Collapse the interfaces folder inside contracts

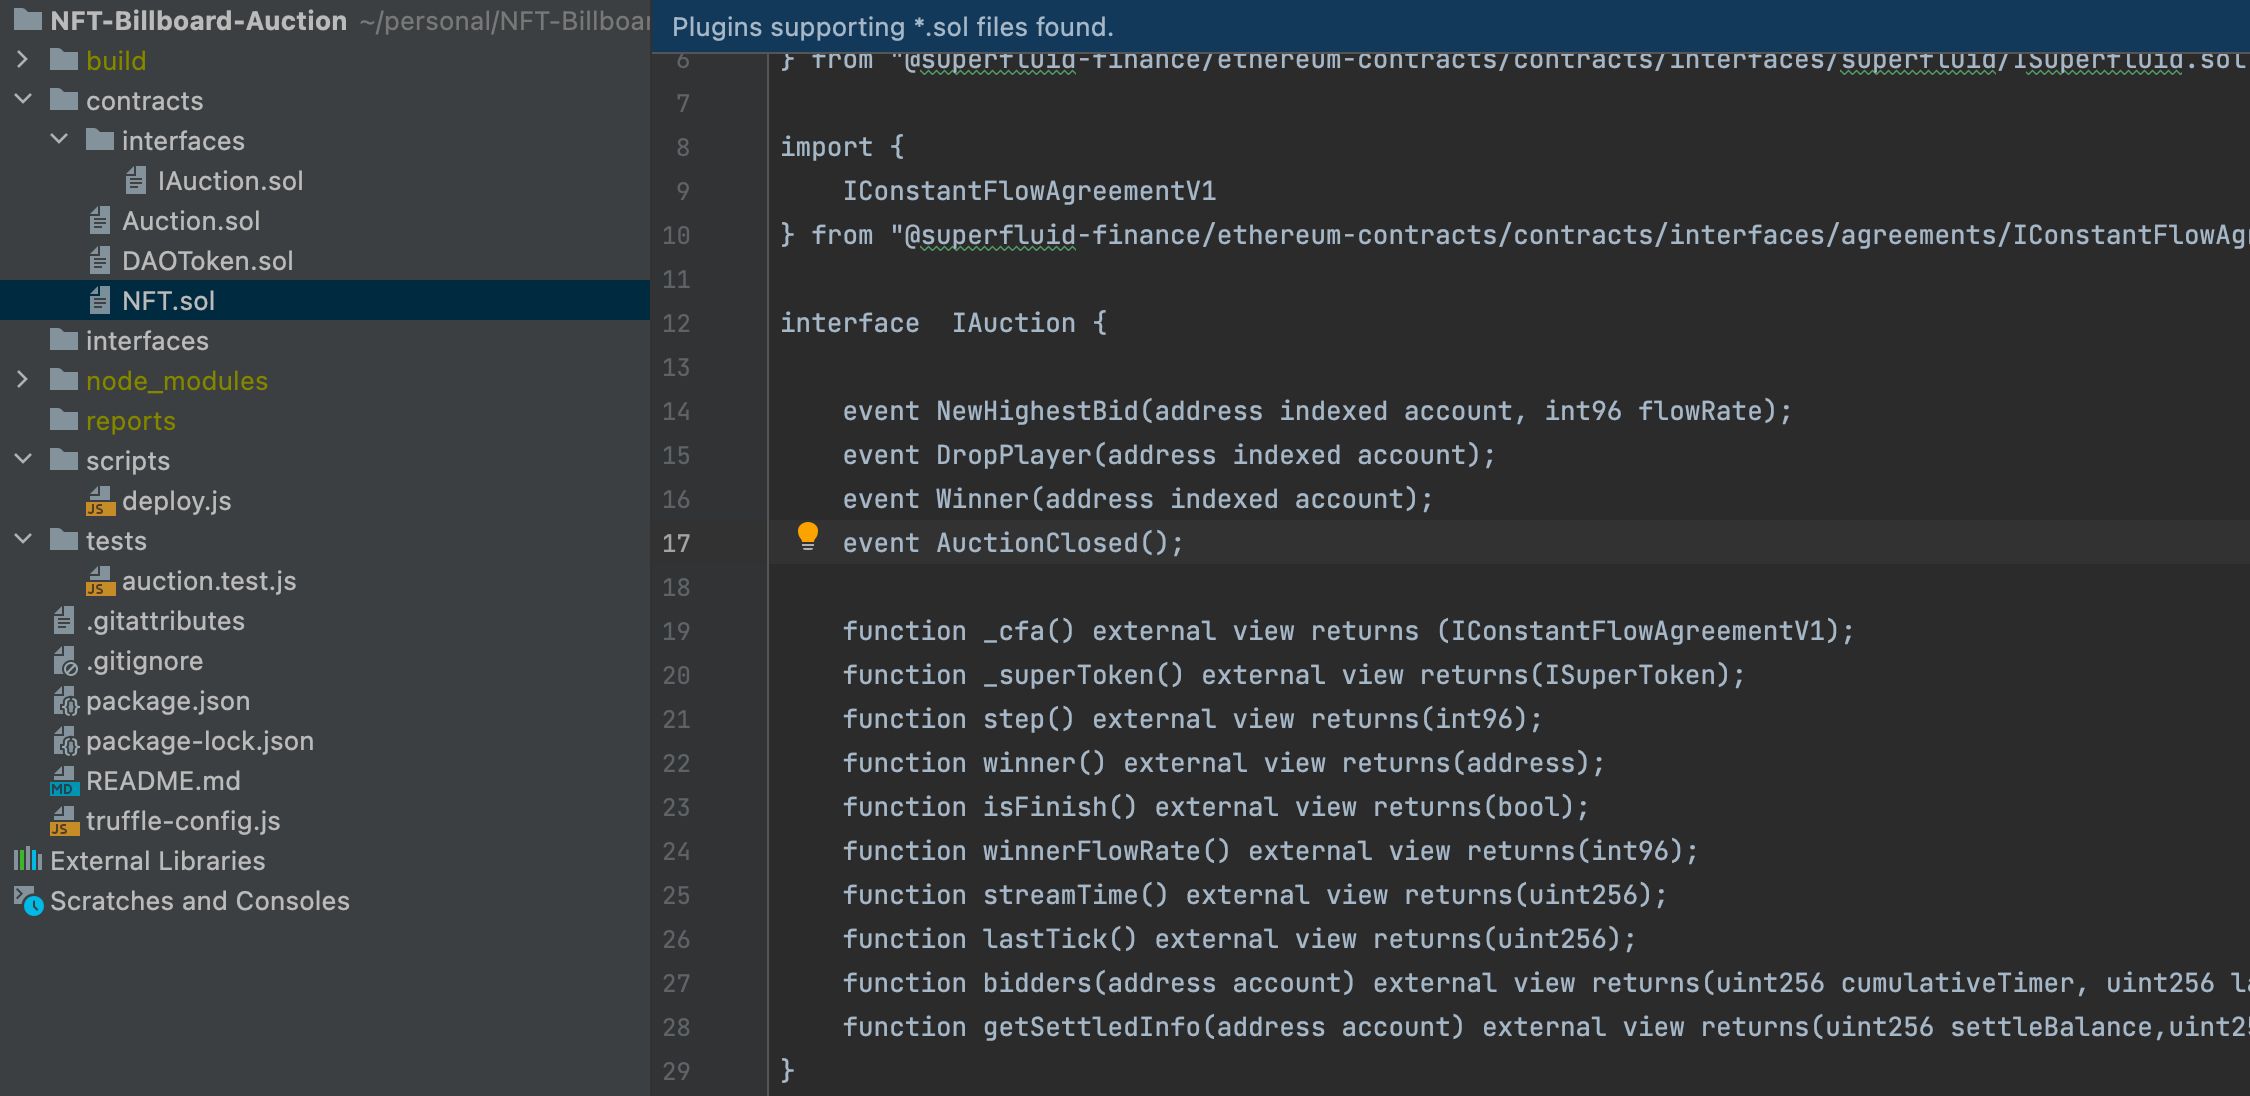(58, 140)
